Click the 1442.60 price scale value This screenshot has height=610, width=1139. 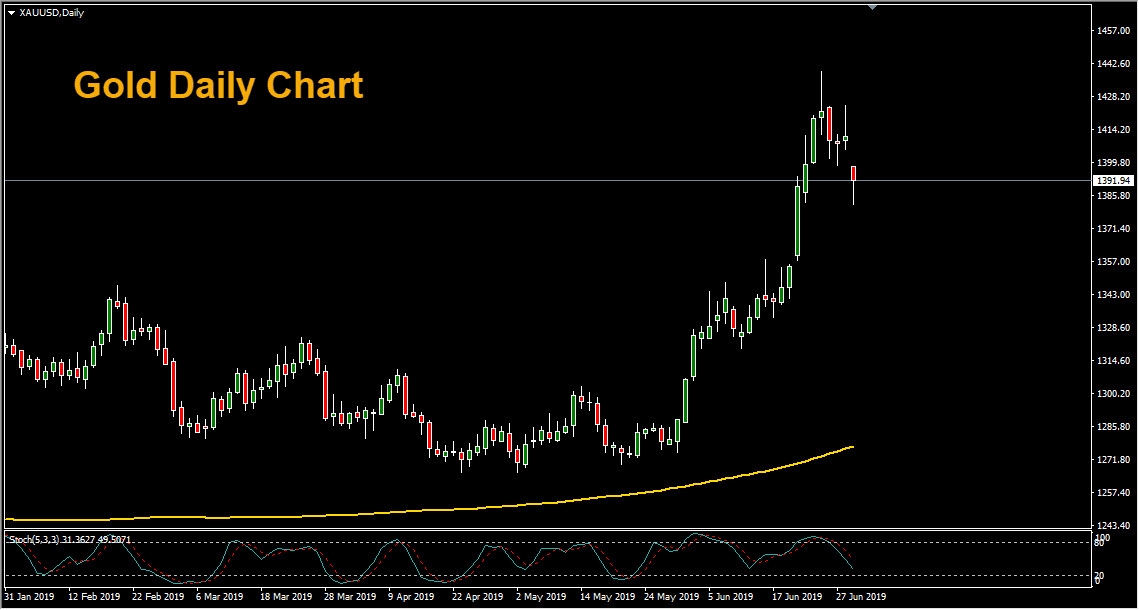(x=1113, y=64)
